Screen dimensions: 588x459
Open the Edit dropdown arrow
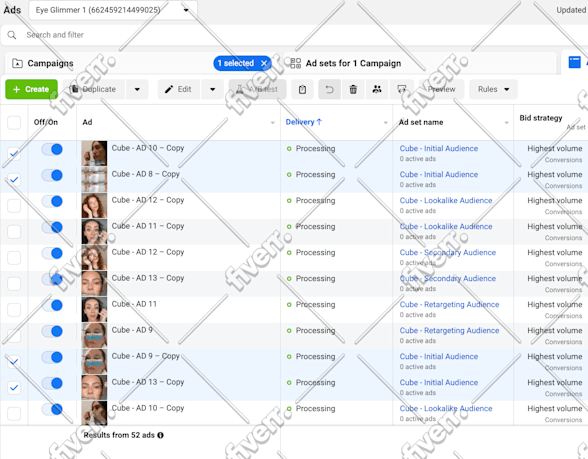click(213, 89)
